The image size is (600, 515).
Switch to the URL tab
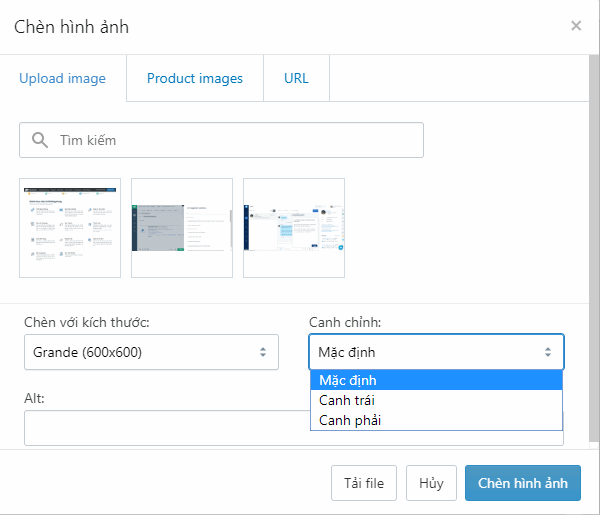click(x=296, y=79)
